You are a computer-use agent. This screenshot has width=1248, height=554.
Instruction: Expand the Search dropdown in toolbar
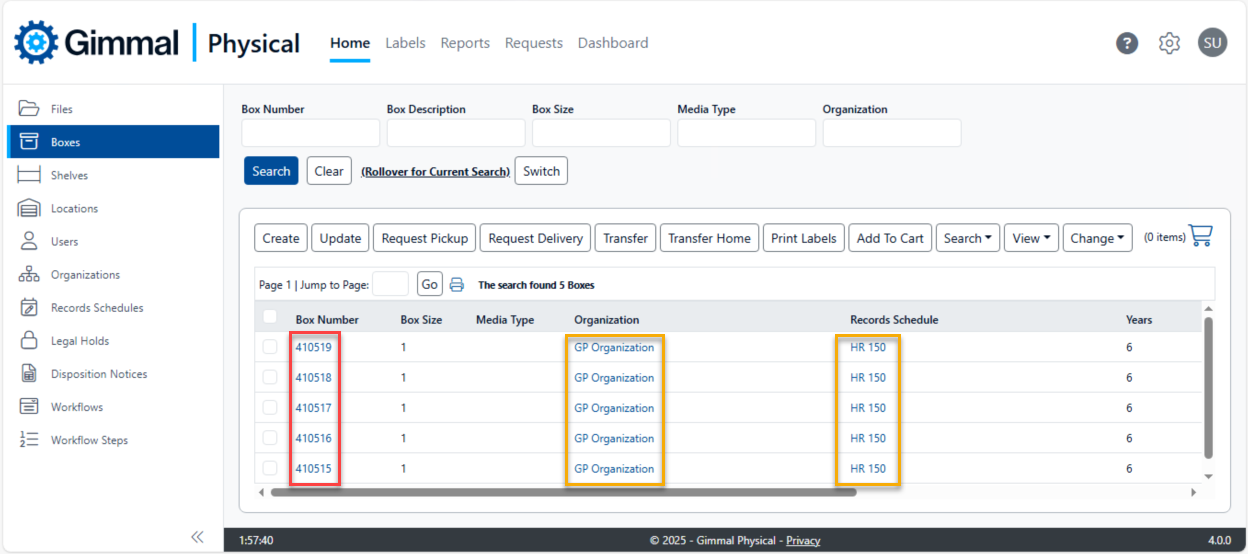click(968, 238)
